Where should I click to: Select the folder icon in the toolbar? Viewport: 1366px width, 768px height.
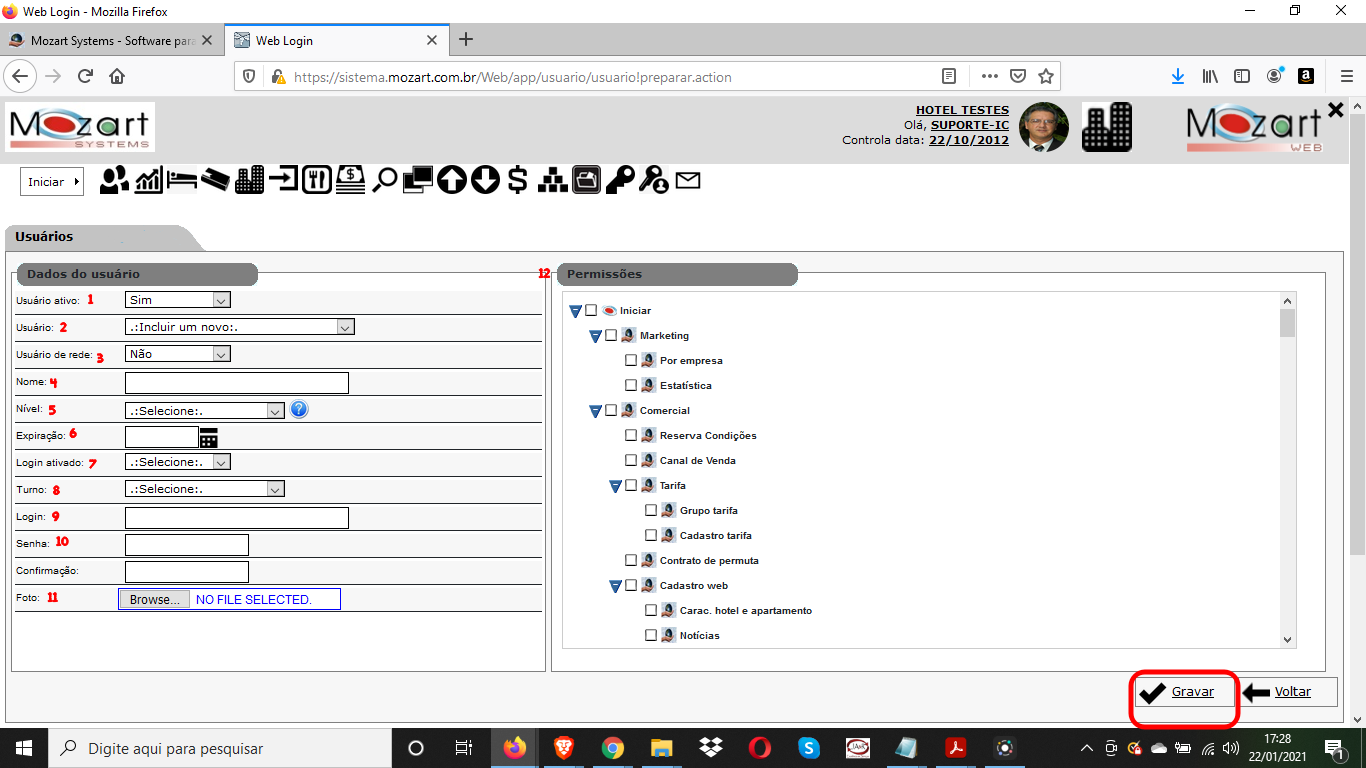pyautogui.click(x=586, y=180)
